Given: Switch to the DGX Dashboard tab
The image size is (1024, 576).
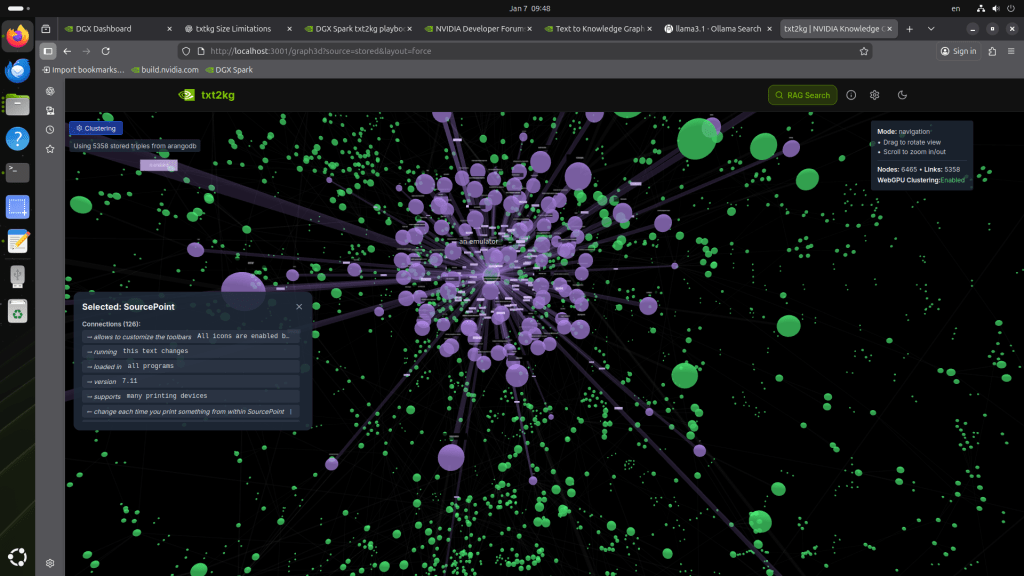Looking at the screenshot, I should [117, 29].
